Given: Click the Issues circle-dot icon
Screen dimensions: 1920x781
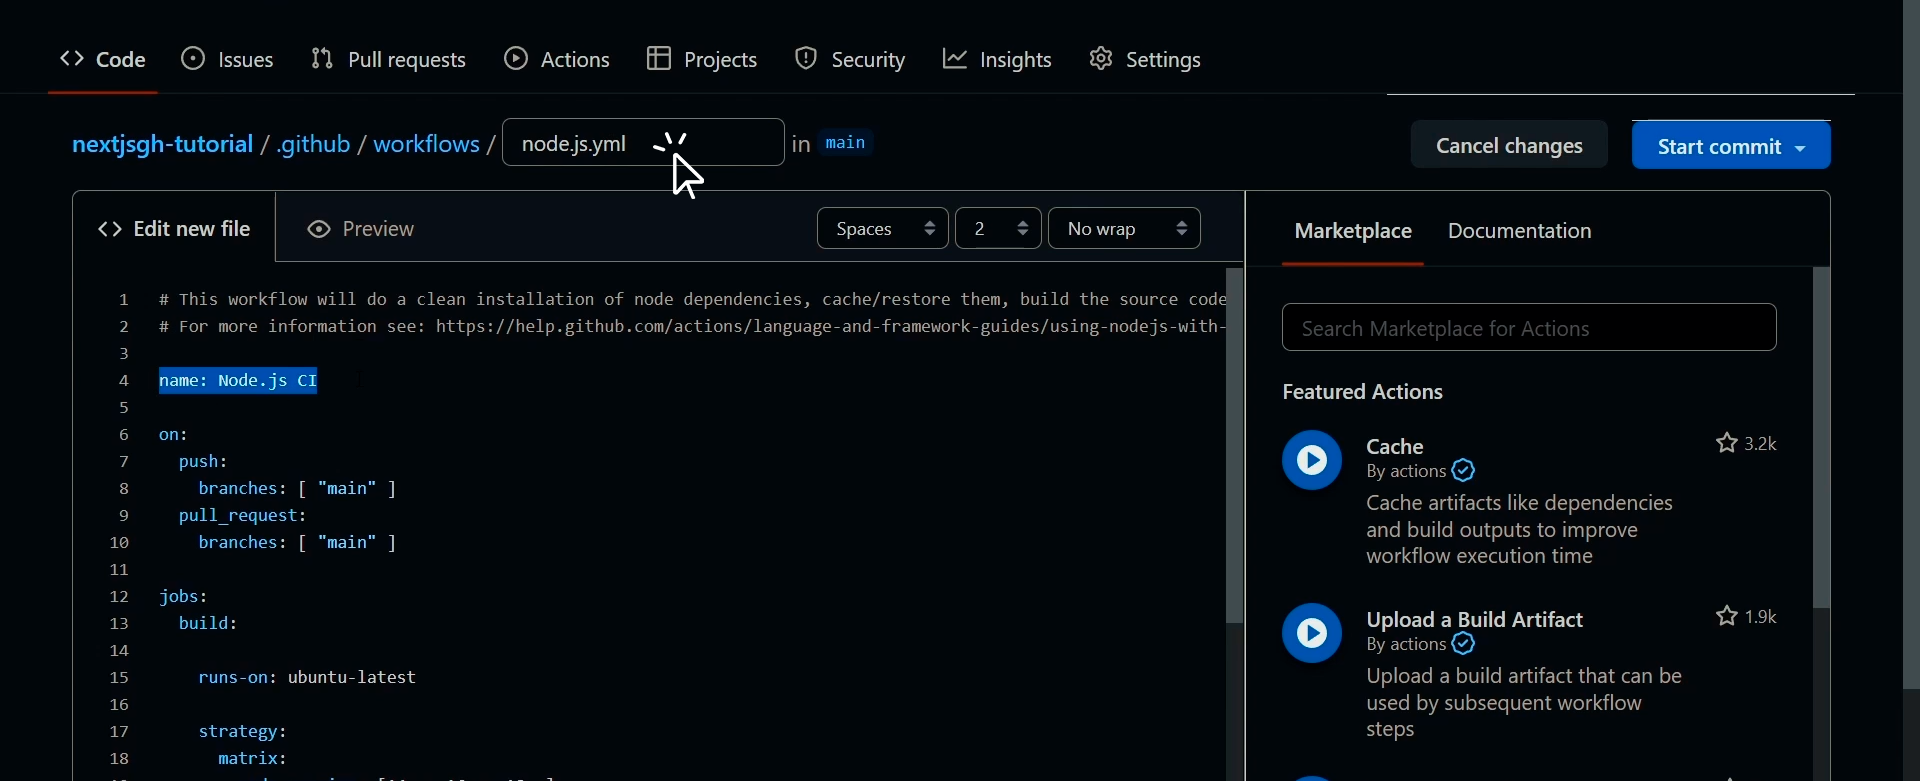Looking at the screenshot, I should (x=193, y=59).
